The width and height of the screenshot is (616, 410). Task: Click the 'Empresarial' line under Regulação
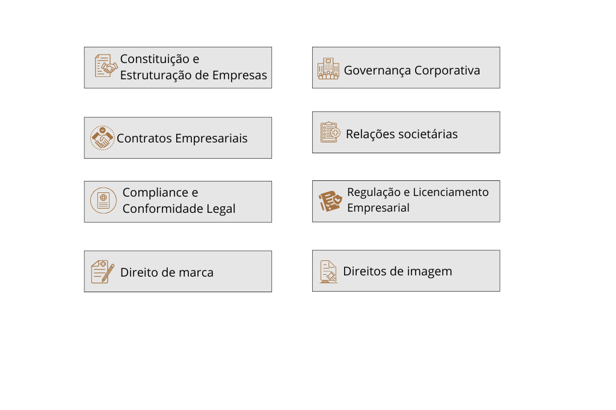tap(378, 208)
